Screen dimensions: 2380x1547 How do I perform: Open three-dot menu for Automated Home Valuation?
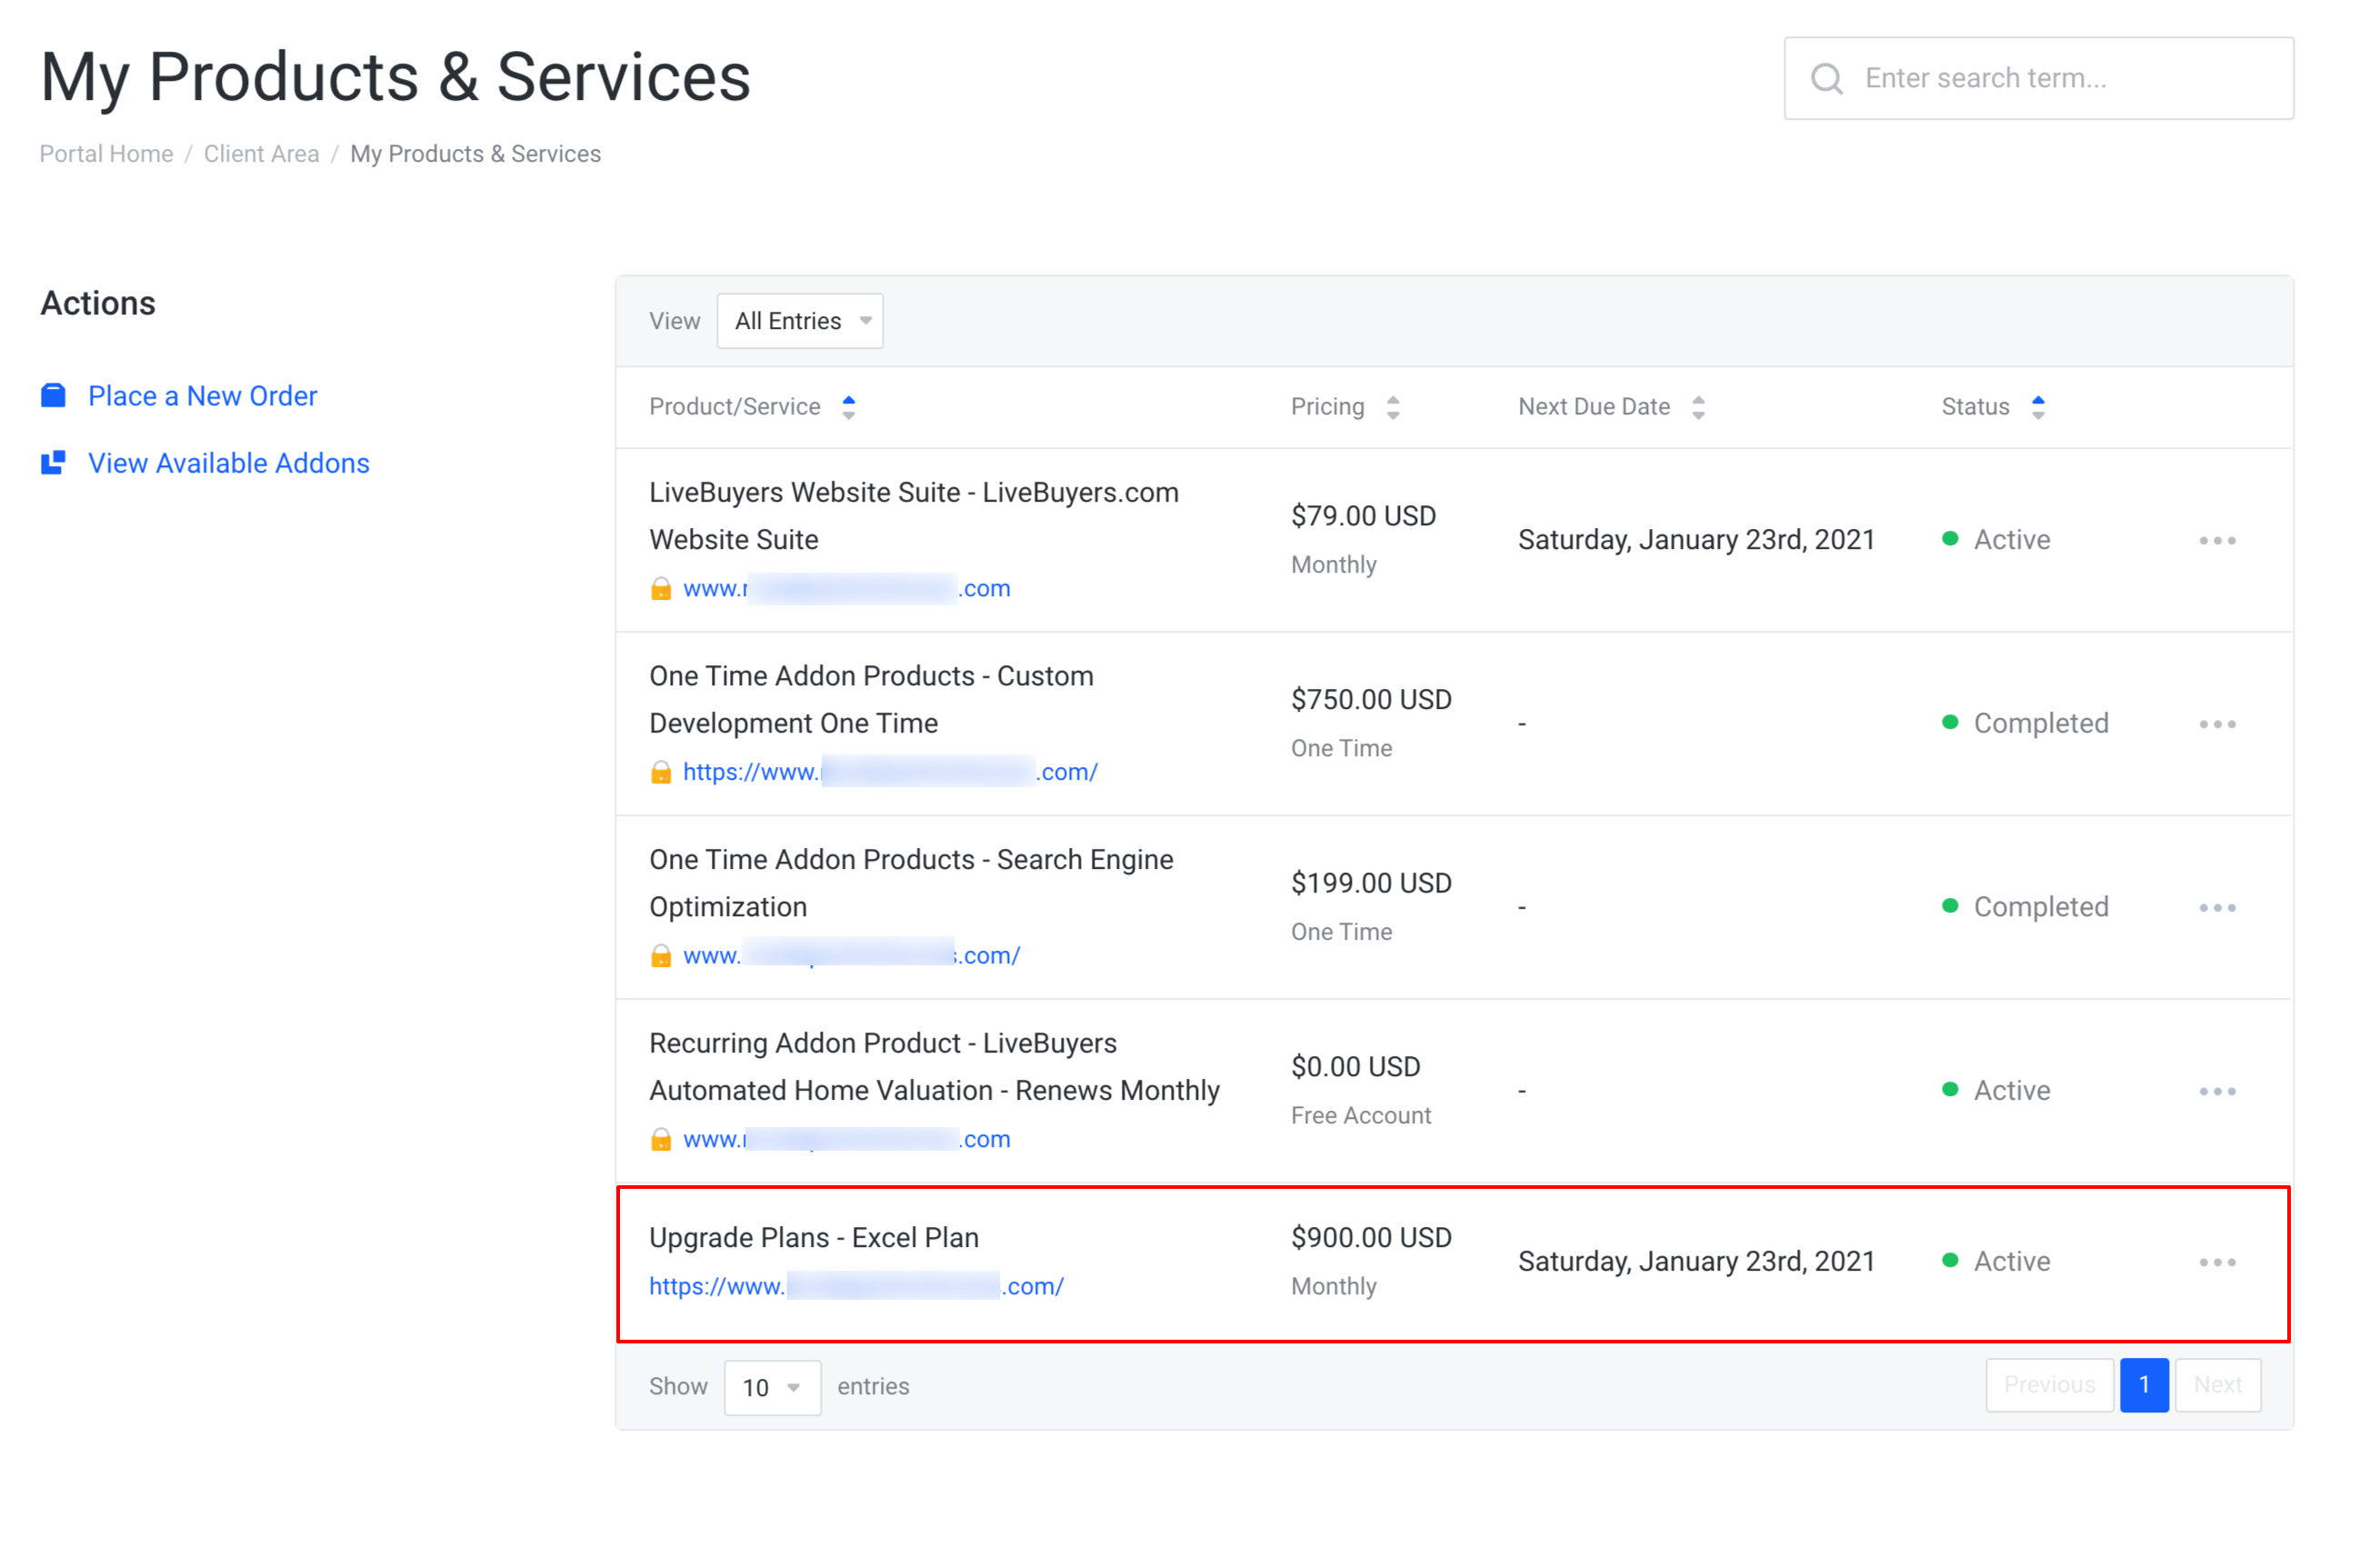(2217, 1091)
